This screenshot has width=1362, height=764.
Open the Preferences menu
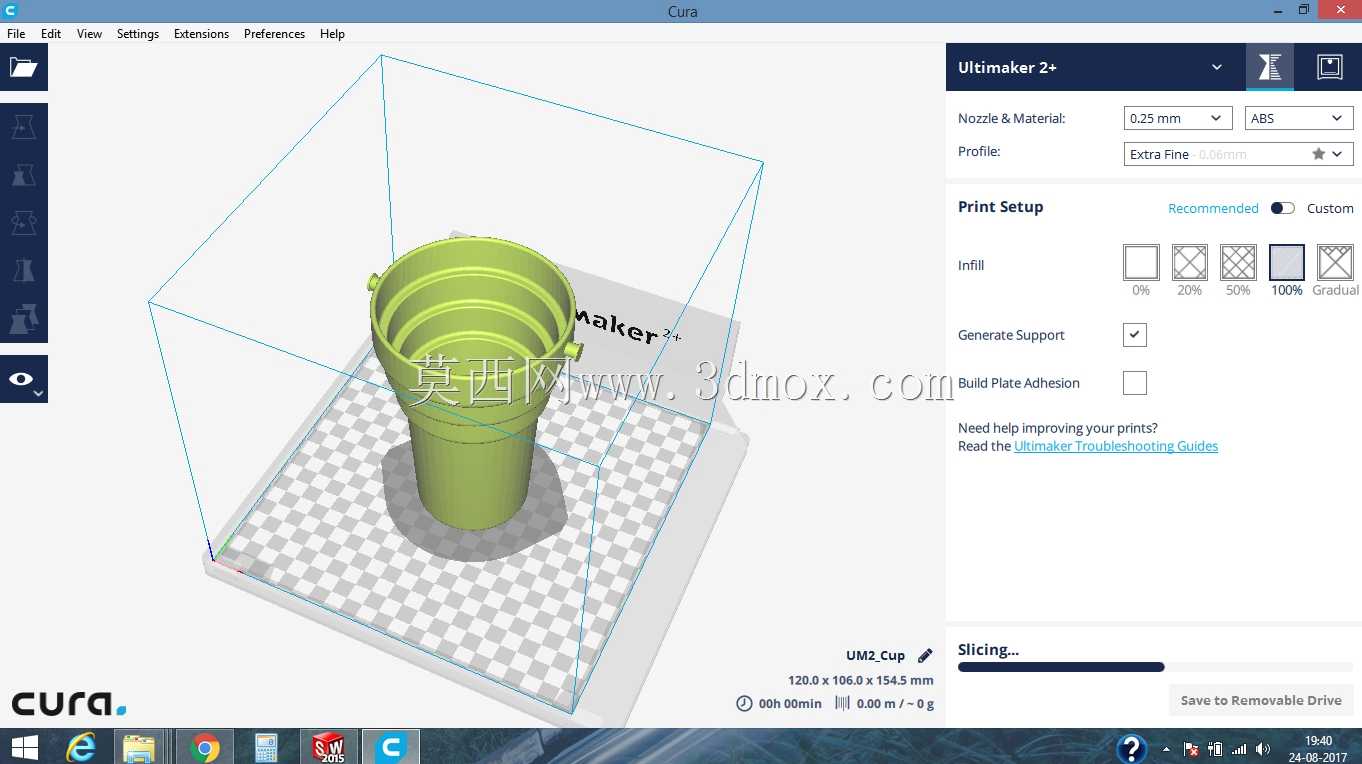click(274, 33)
